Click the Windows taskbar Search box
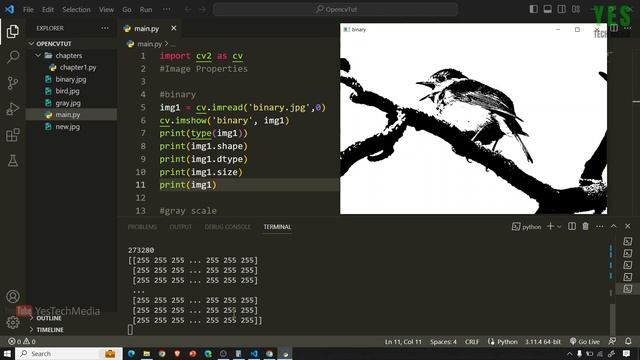The image size is (640, 360). tap(69, 353)
